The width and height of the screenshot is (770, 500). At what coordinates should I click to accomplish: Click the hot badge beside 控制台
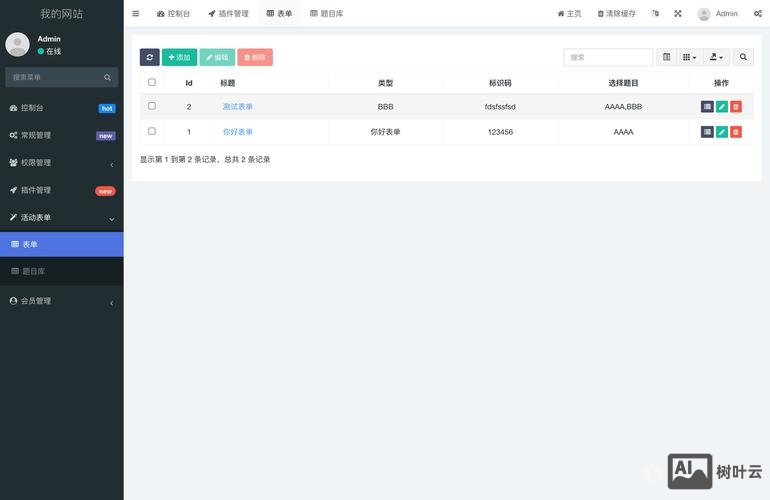point(107,109)
